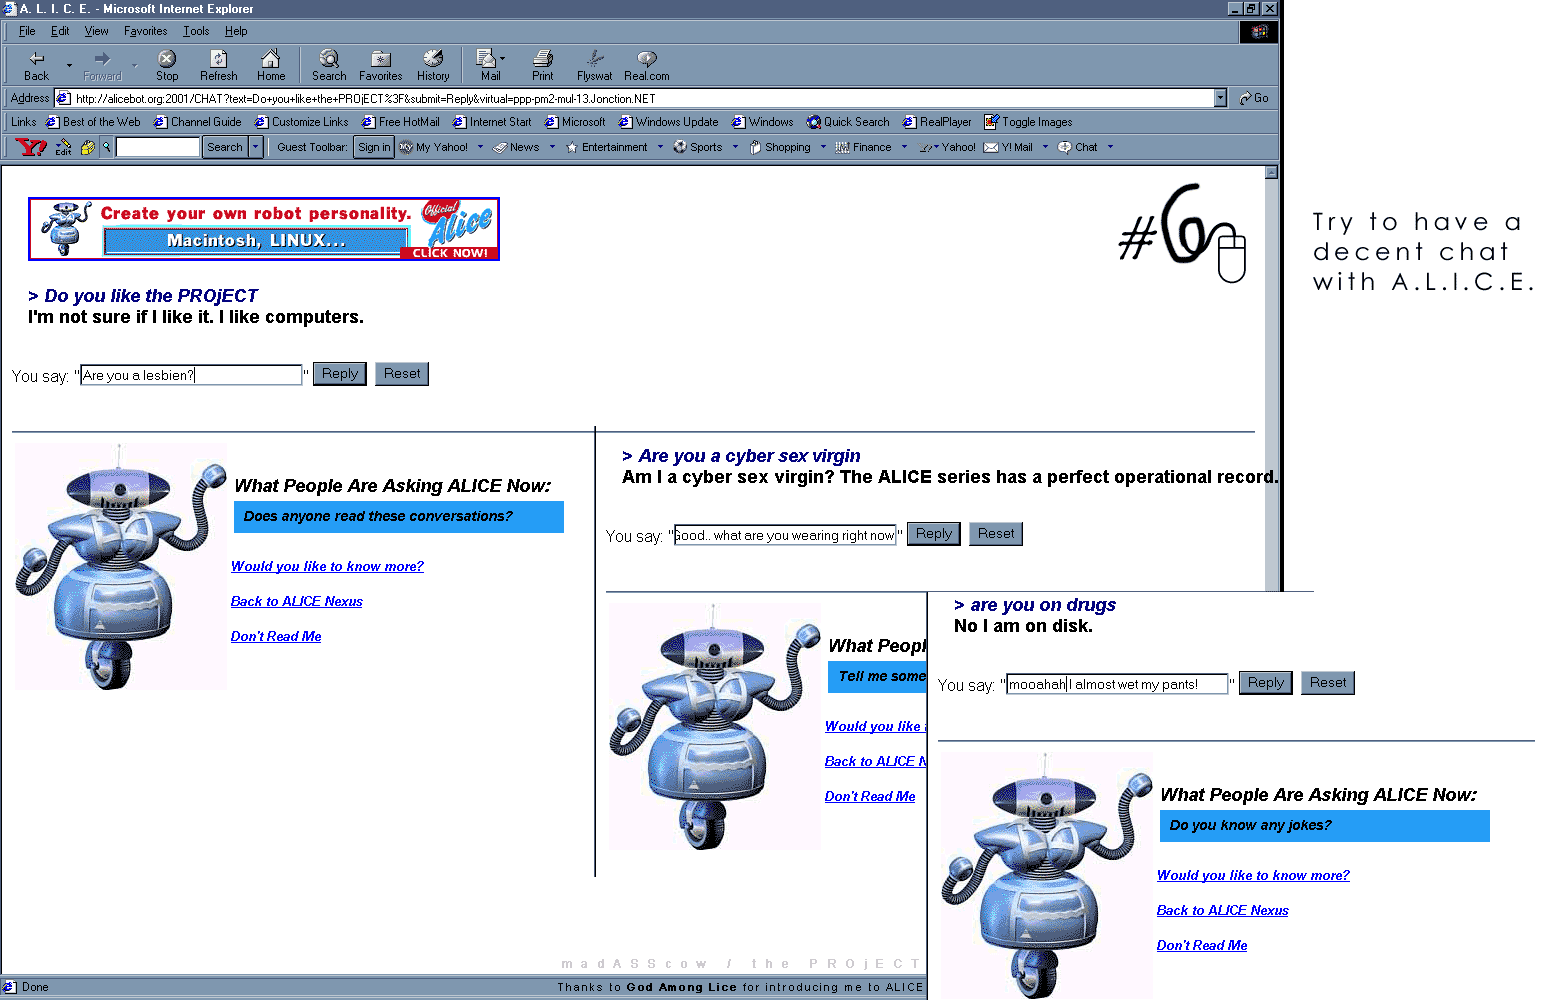Expand the address bar dropdown arrow

pyautogui.click(x=1220, y=98)
